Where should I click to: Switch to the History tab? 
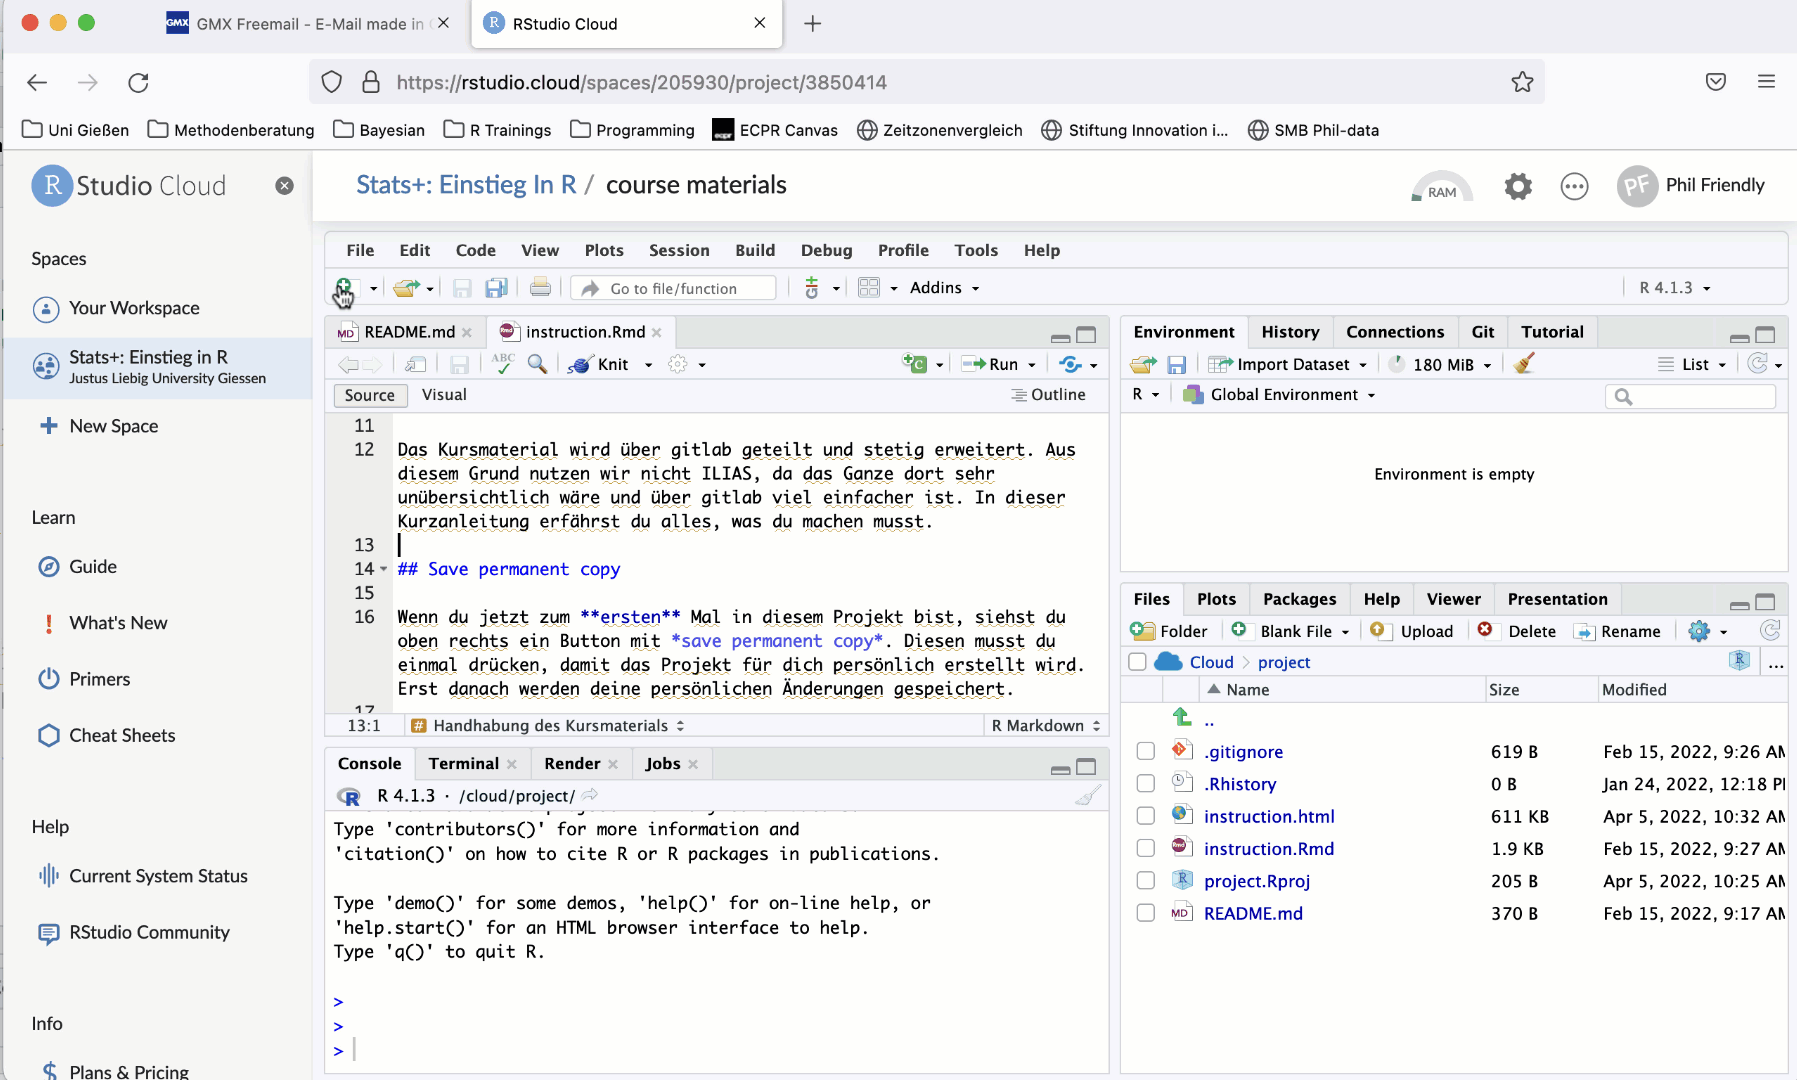(1290, 332)
